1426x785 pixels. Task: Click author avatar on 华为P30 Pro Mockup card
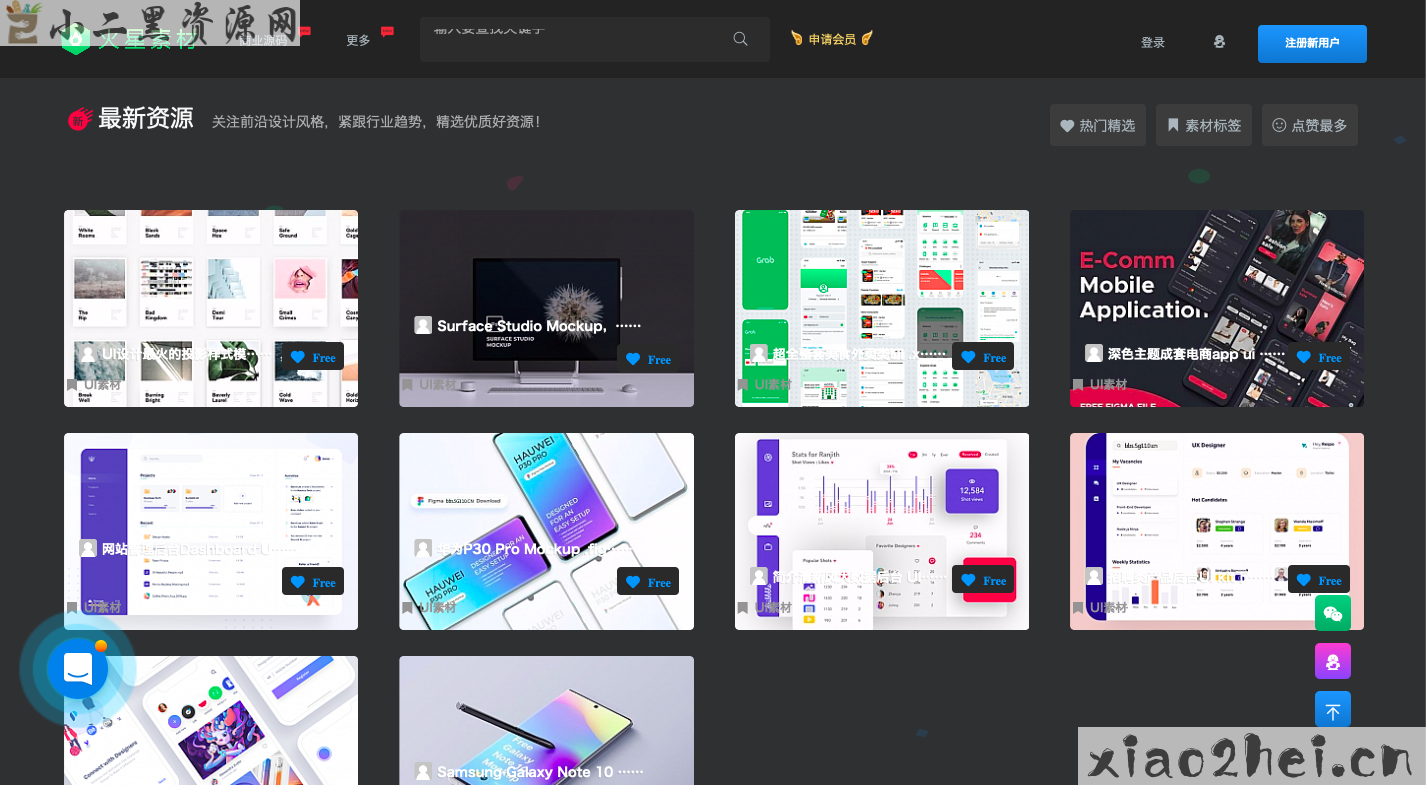click(x=423, y=548)
